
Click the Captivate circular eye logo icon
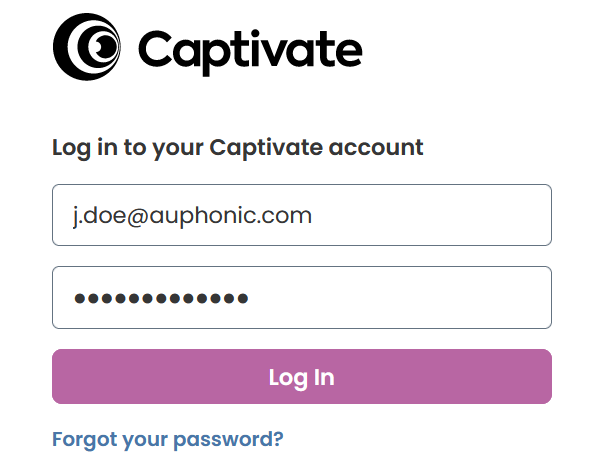coord(87,47)
